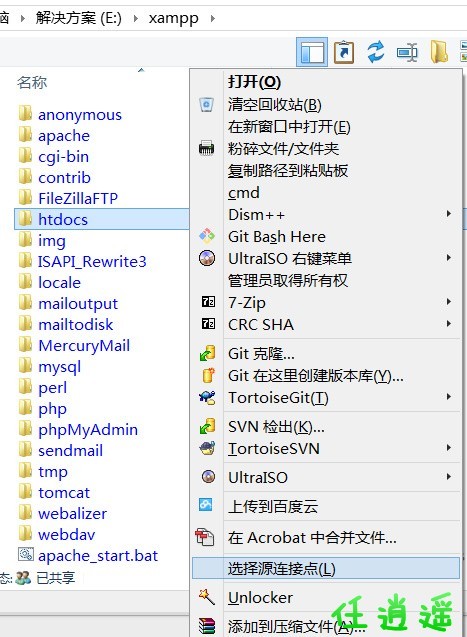Select 复制路径到粘贴板 in context menu

click(288, 171)
